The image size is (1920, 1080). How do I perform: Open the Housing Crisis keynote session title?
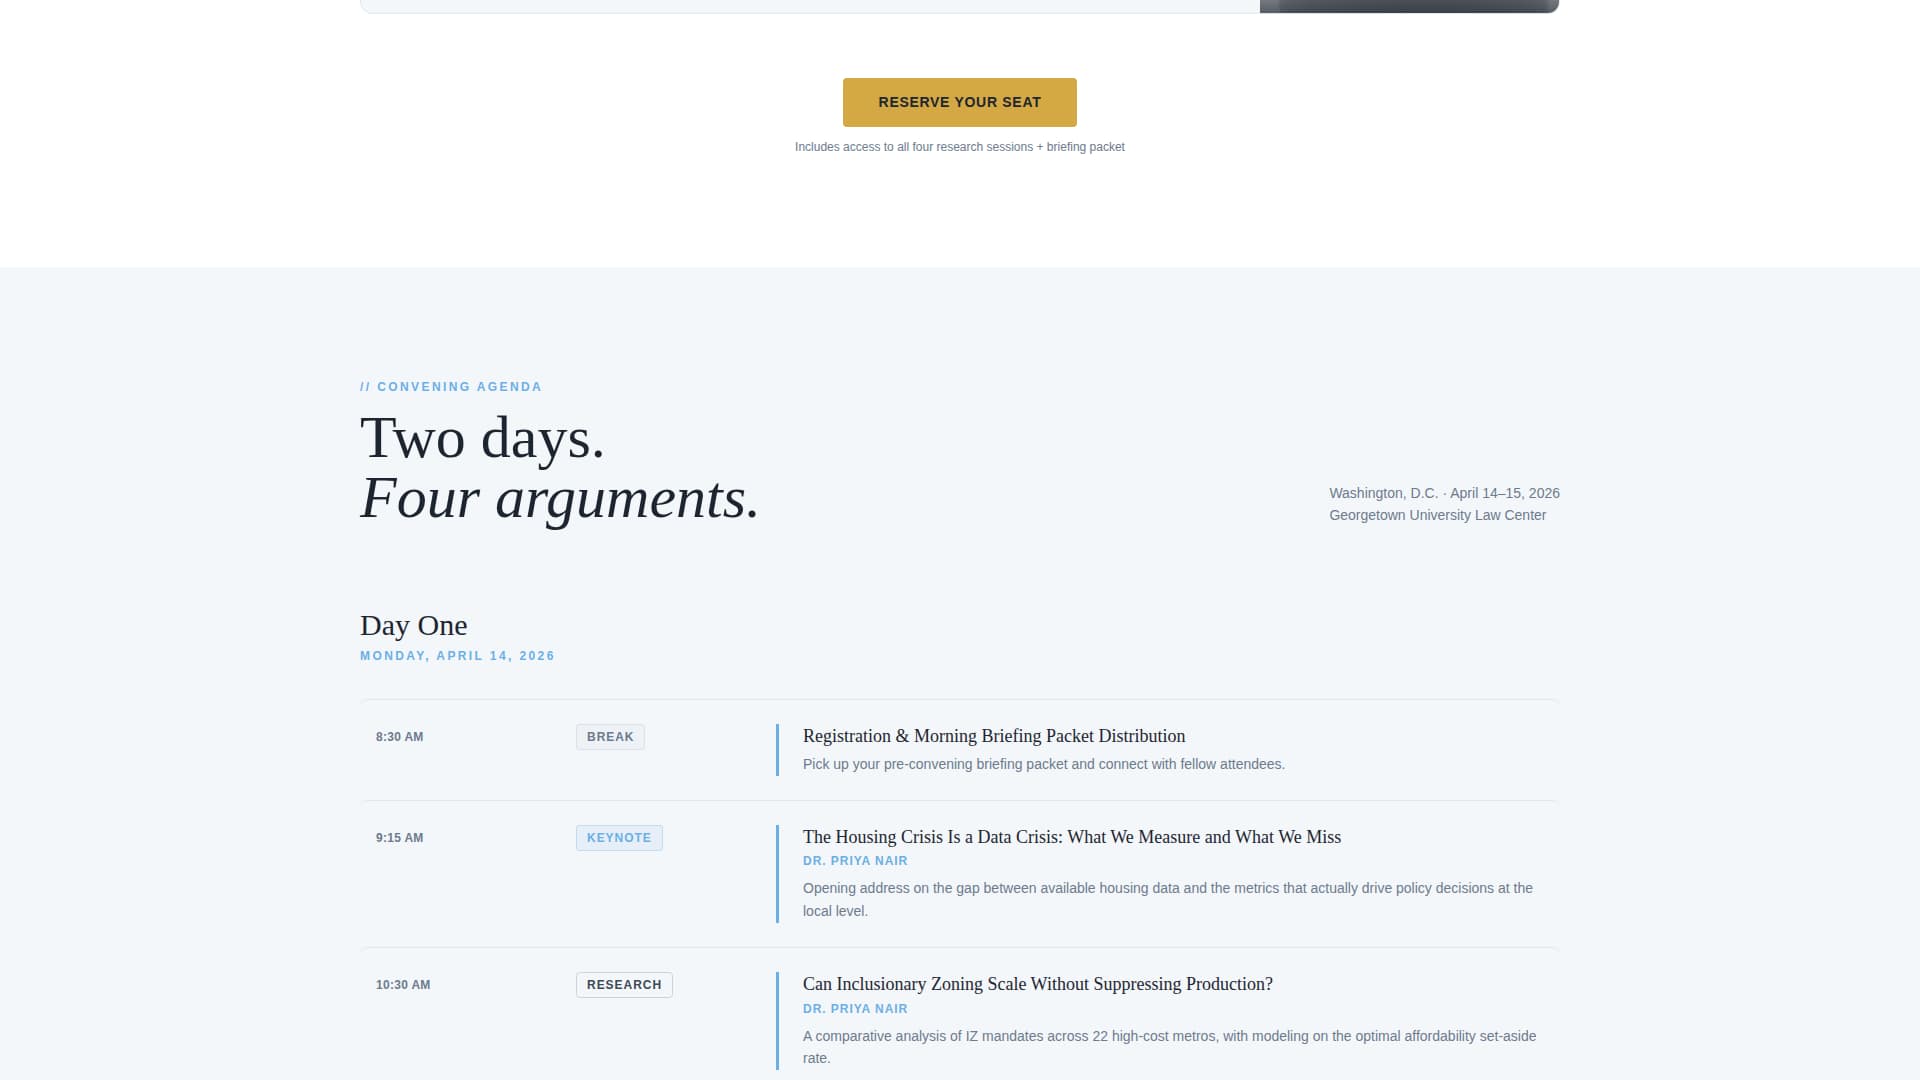(x=1071, y=837)
